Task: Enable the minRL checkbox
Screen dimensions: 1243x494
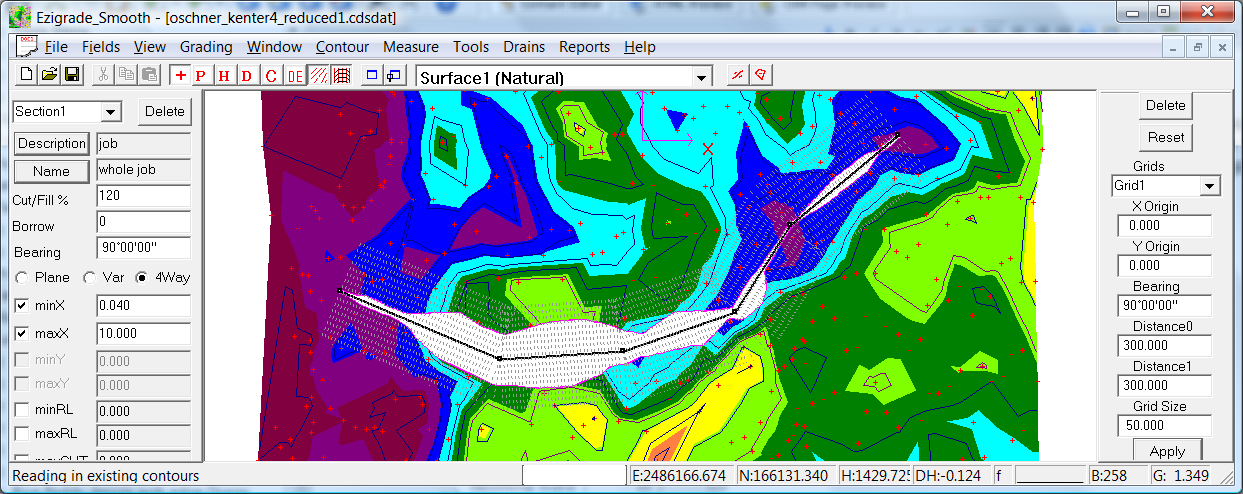Action: click(23, 409)
